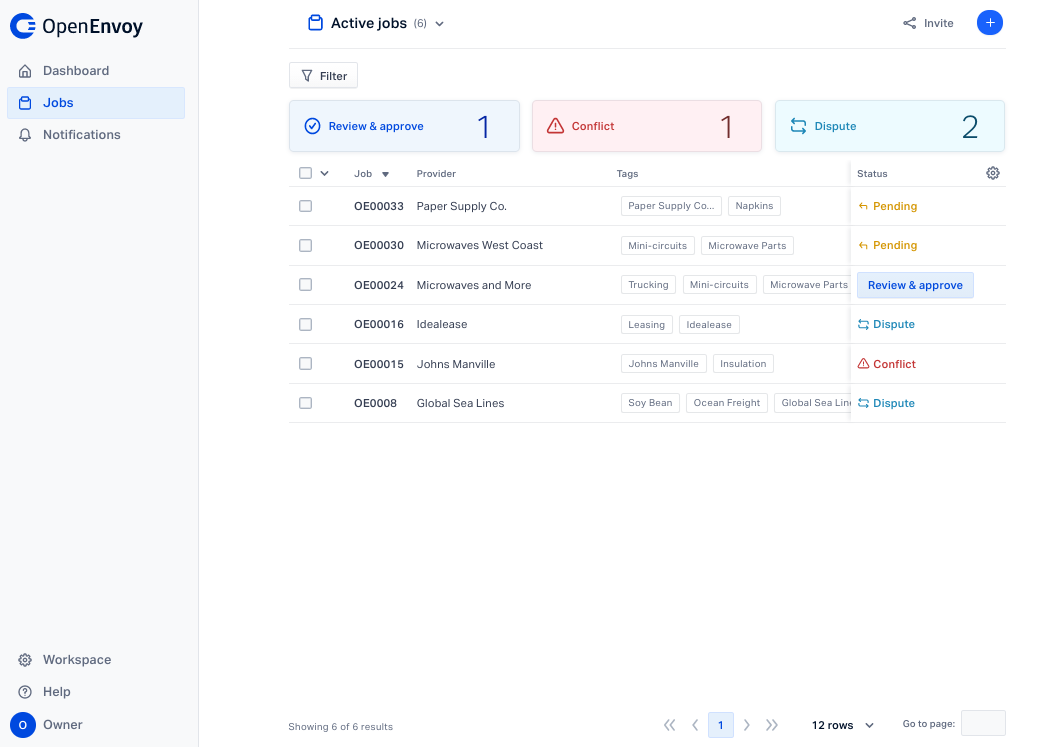This screenshot has width=1050, height=747.
Task: Click the Owner avatar circle
Action: (23, 725)
